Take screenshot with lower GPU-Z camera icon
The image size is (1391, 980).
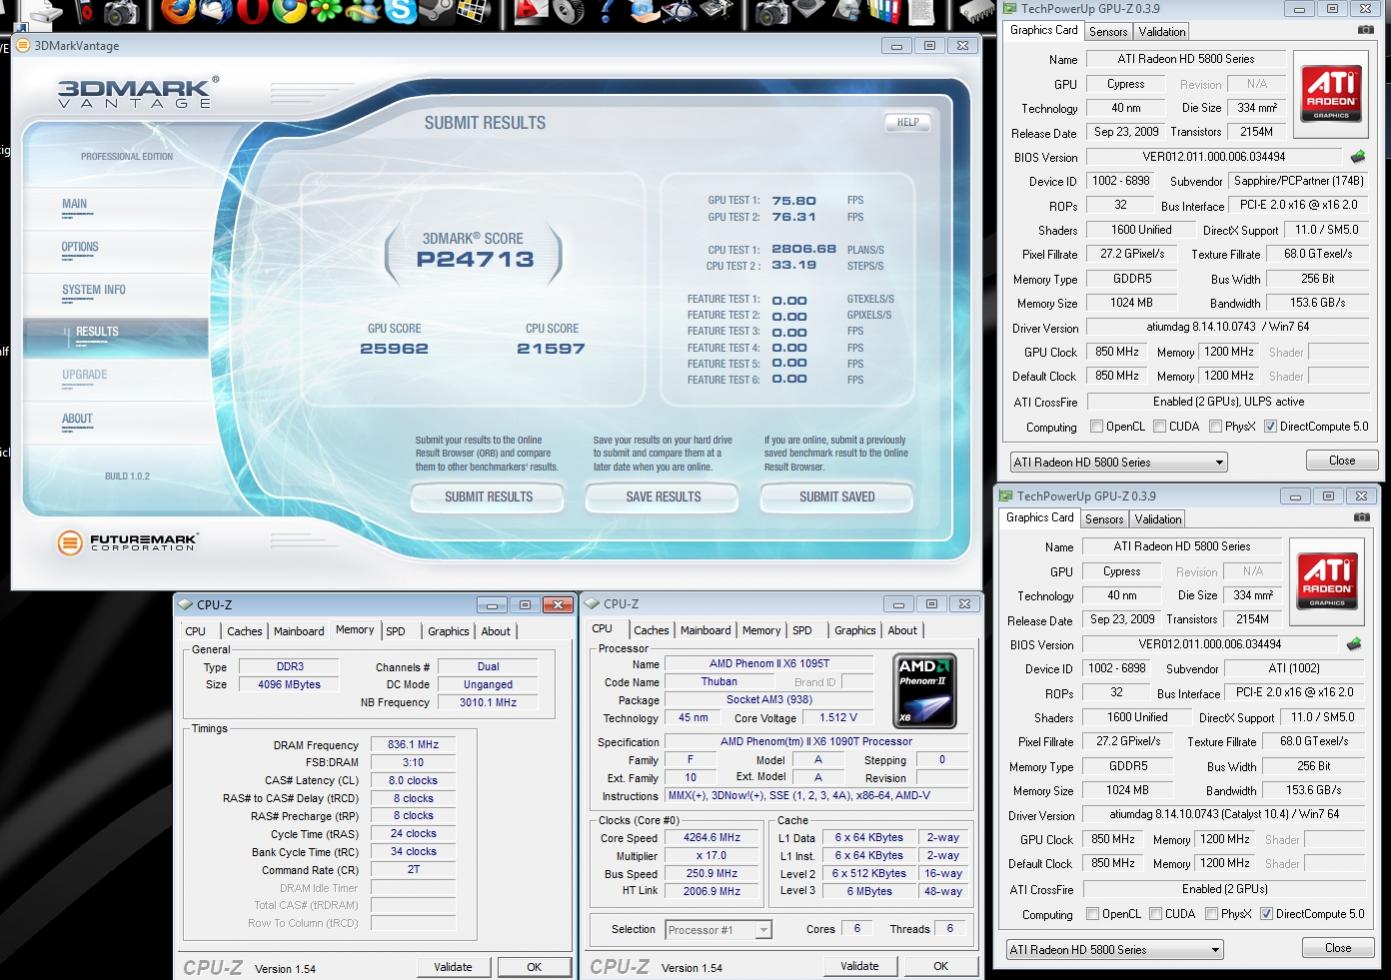click(x=1361, y=517)
